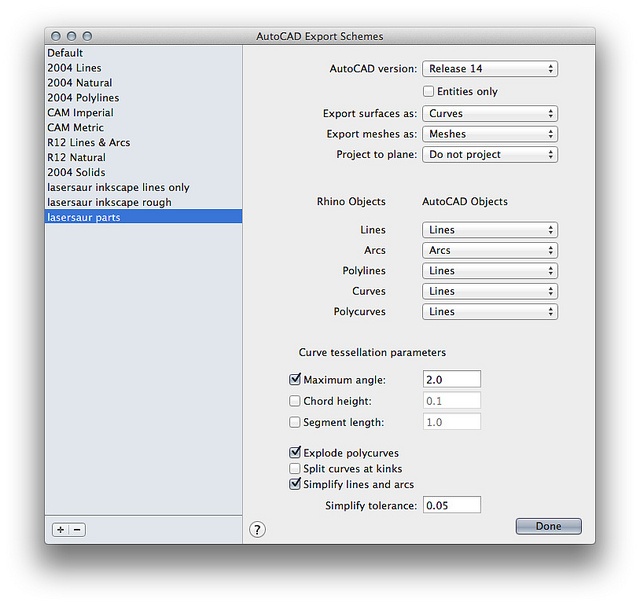Screen dimensions: 640x606
Task: Open the Curves object mapping dropdown
Action: point(490,291)
